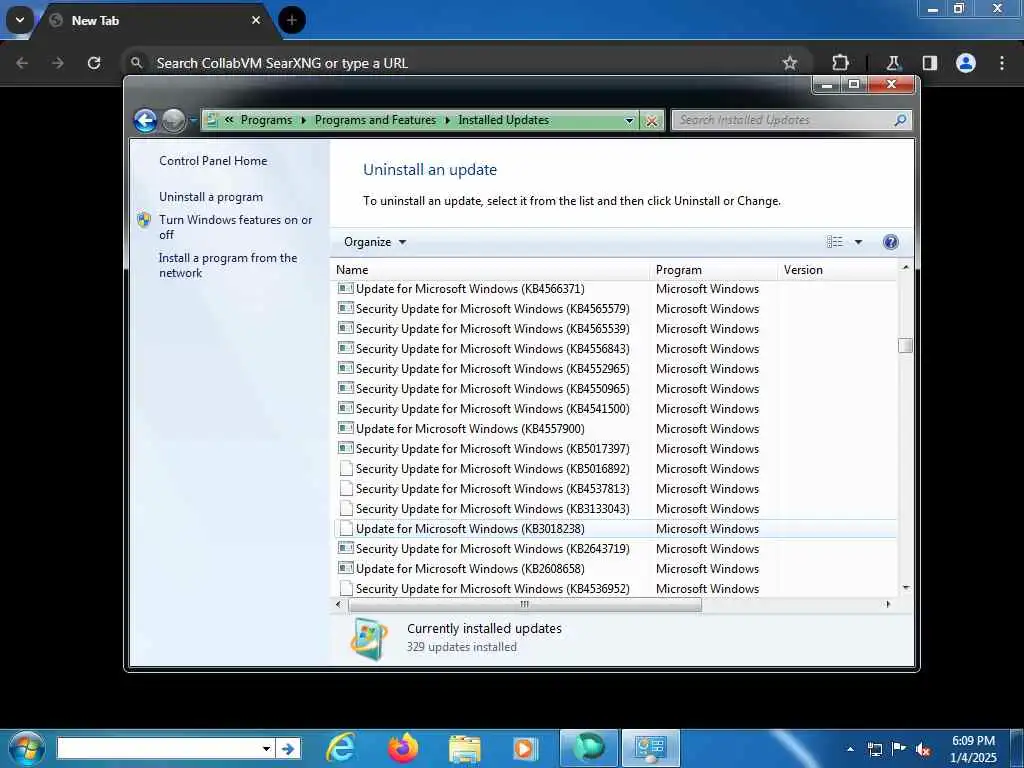This screenshot has width=1024, height=768.
Task: Expand the address bar history dropdown arrow
Action: (x=629, y=120)
